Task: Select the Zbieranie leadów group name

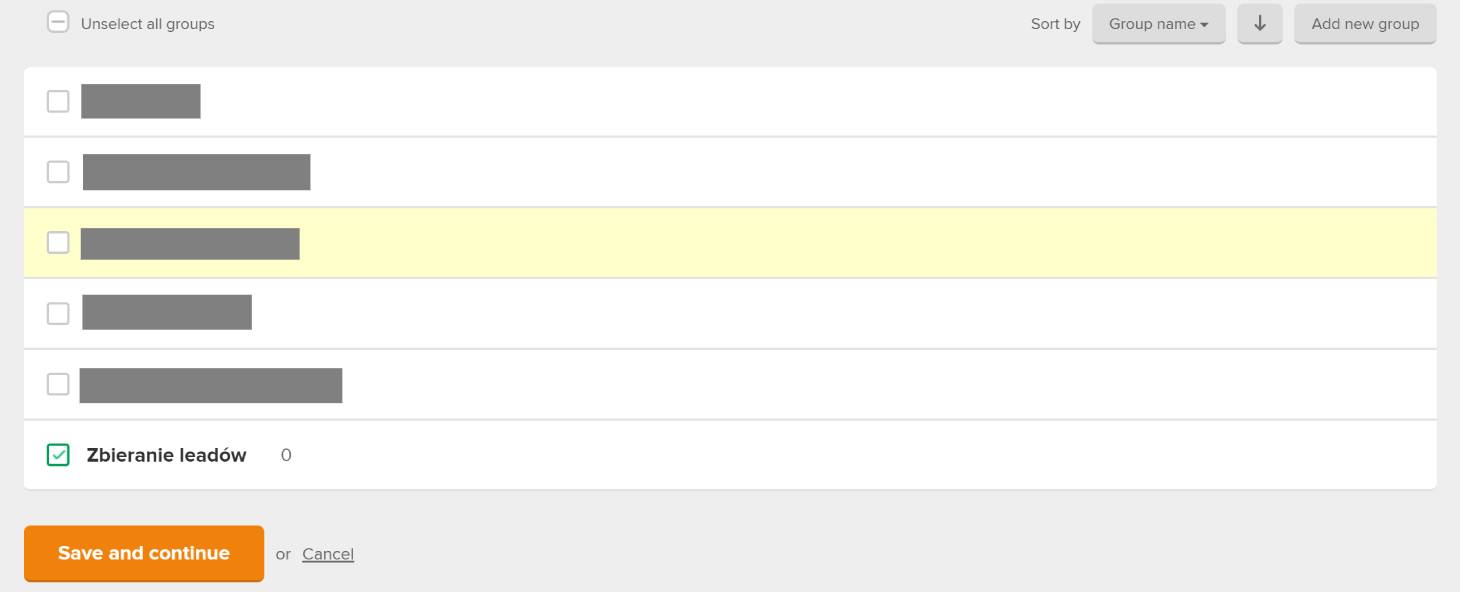Action: pos(167,455)
